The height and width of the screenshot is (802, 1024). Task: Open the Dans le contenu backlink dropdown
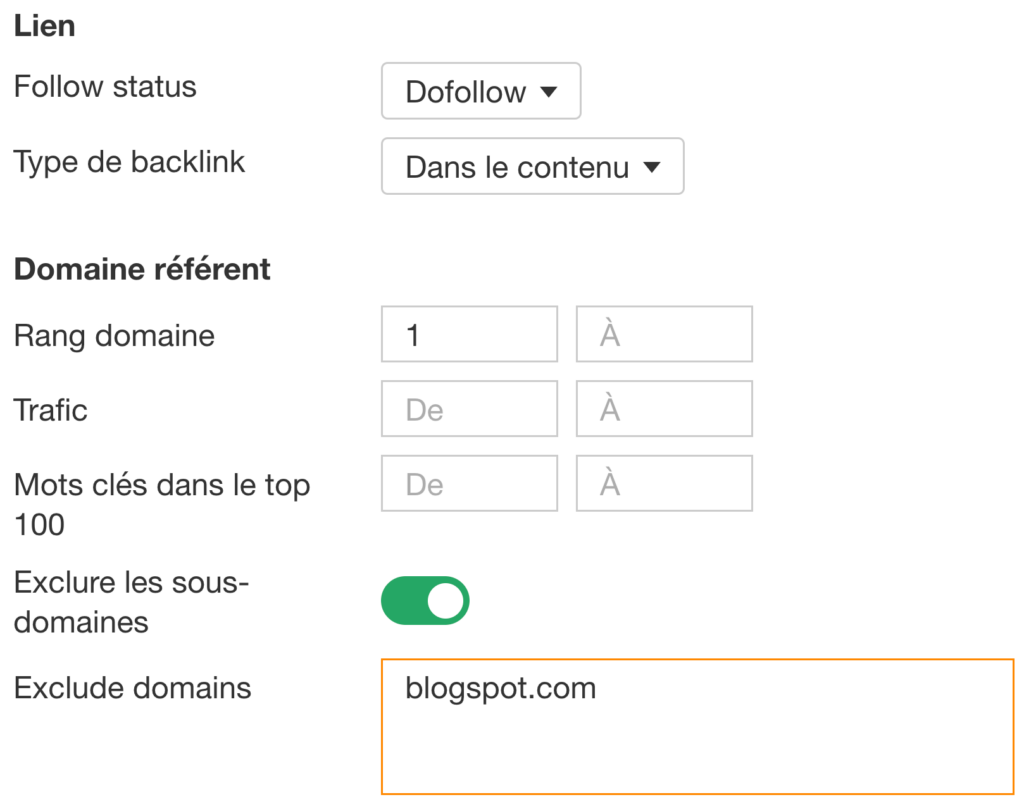[532, 166]
